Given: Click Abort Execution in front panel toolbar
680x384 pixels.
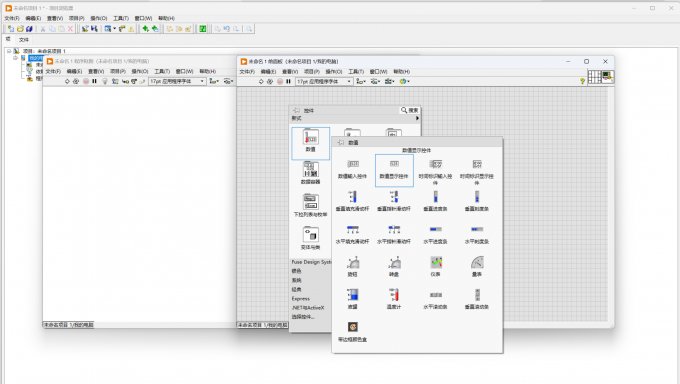Looking at the screenshot, I should [x=279, y=81].
